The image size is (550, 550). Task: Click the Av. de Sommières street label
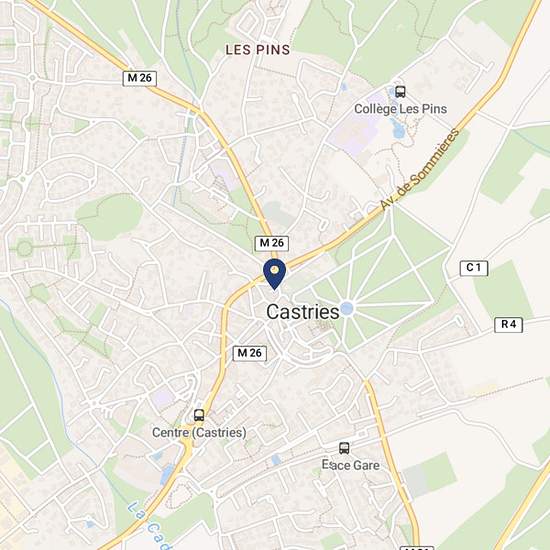pos(420,169)
